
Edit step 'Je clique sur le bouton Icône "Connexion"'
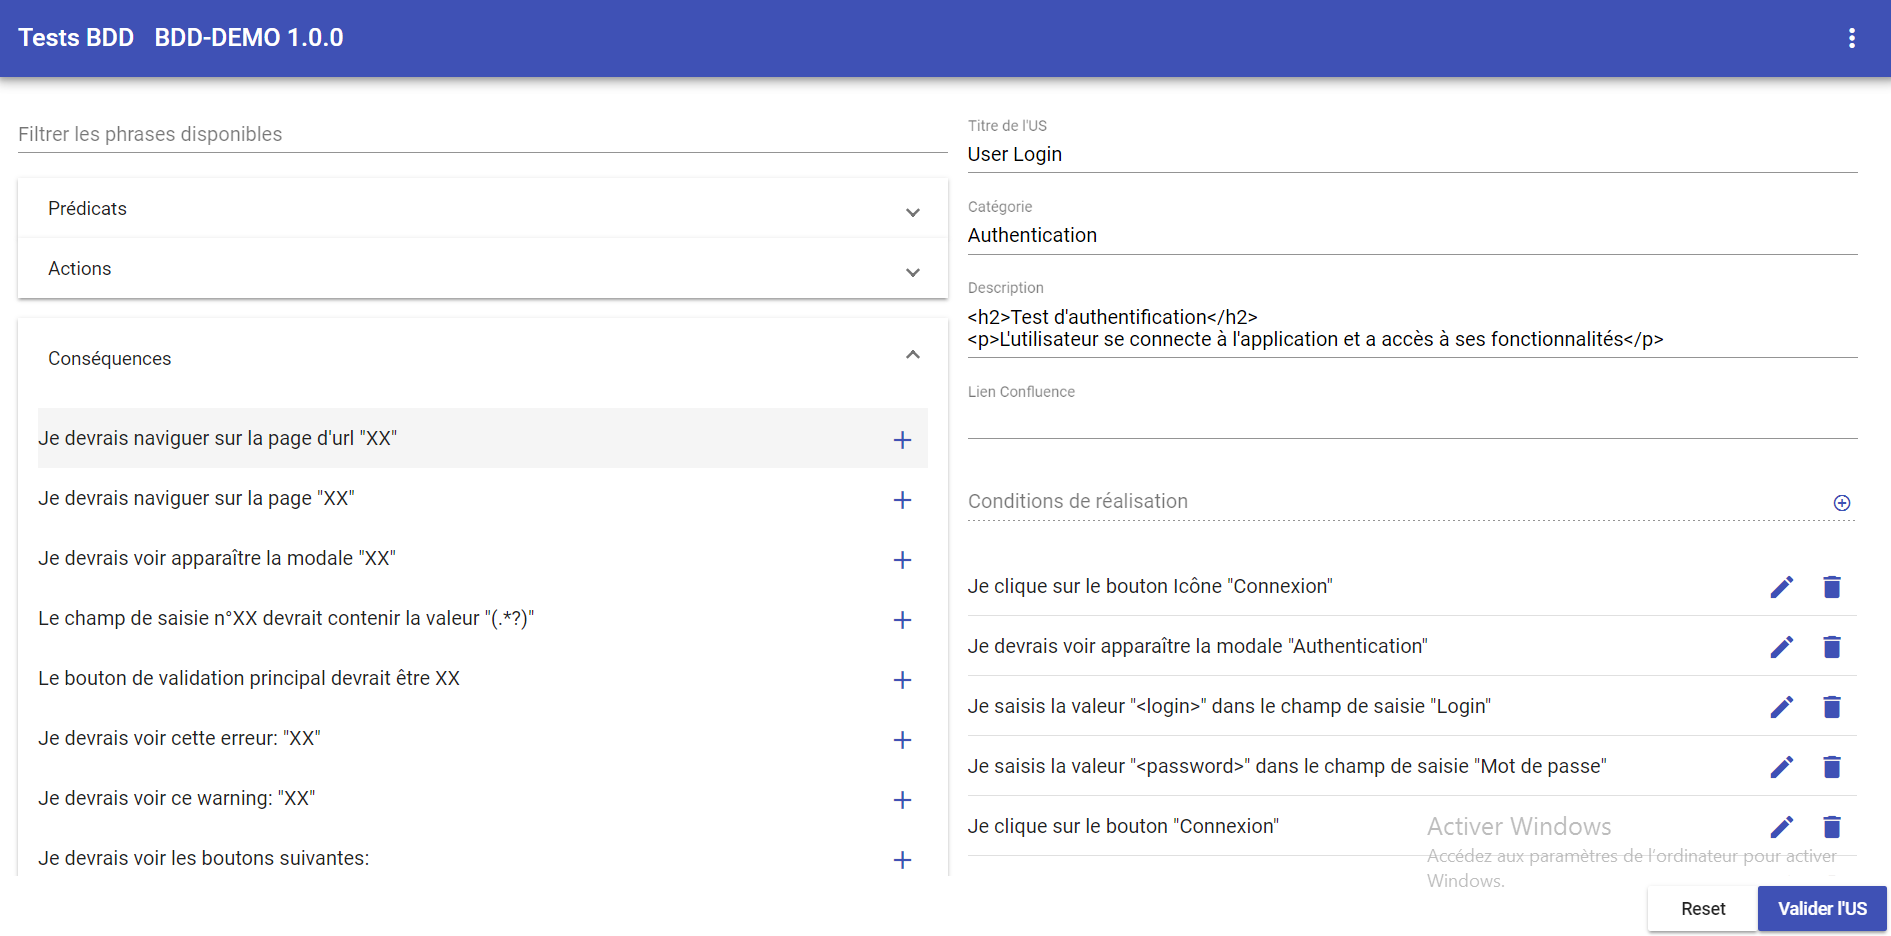[x=1782, y=587]
